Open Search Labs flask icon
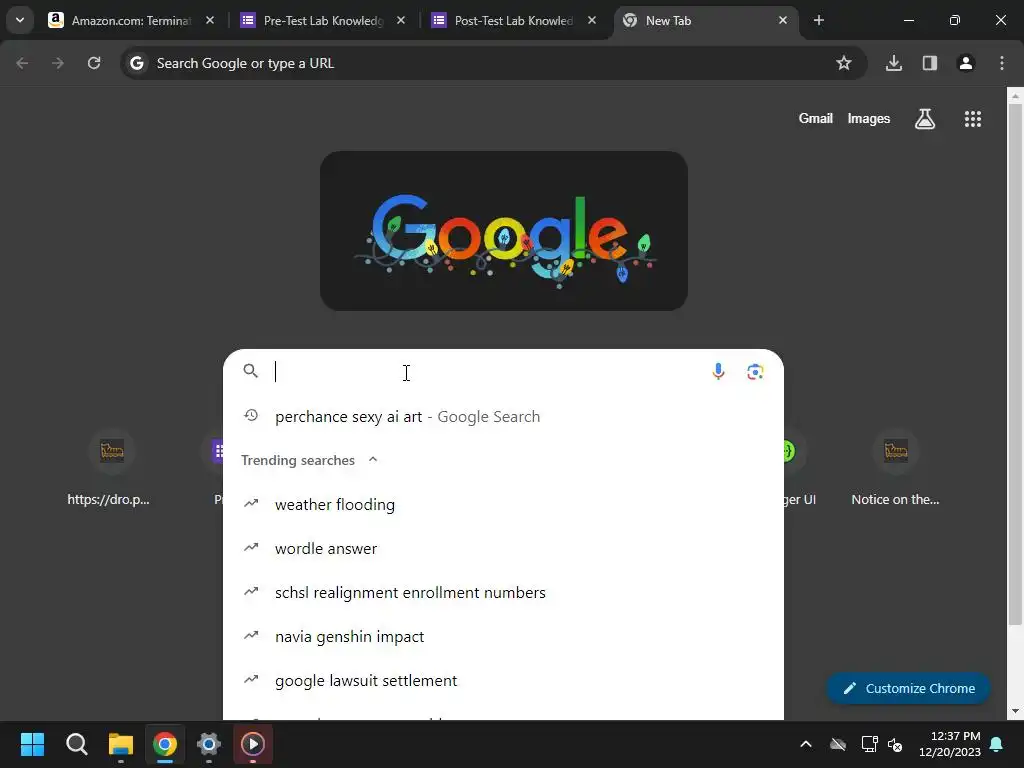The height and width of the screenshot is (768, 1024). pyautogui.click(x=925, y=119)
